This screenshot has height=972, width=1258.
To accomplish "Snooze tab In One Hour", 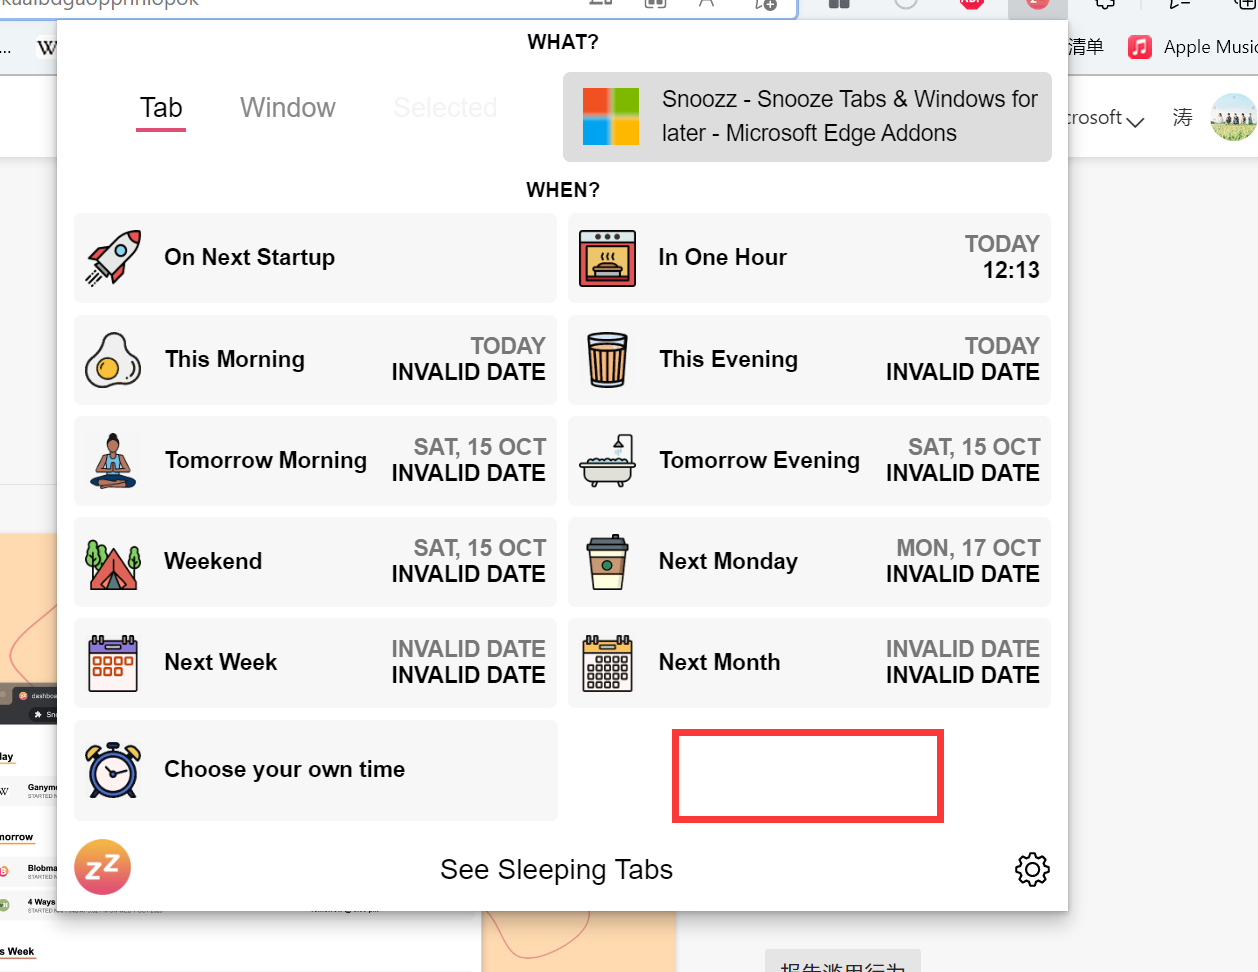I will coord(809,258).
